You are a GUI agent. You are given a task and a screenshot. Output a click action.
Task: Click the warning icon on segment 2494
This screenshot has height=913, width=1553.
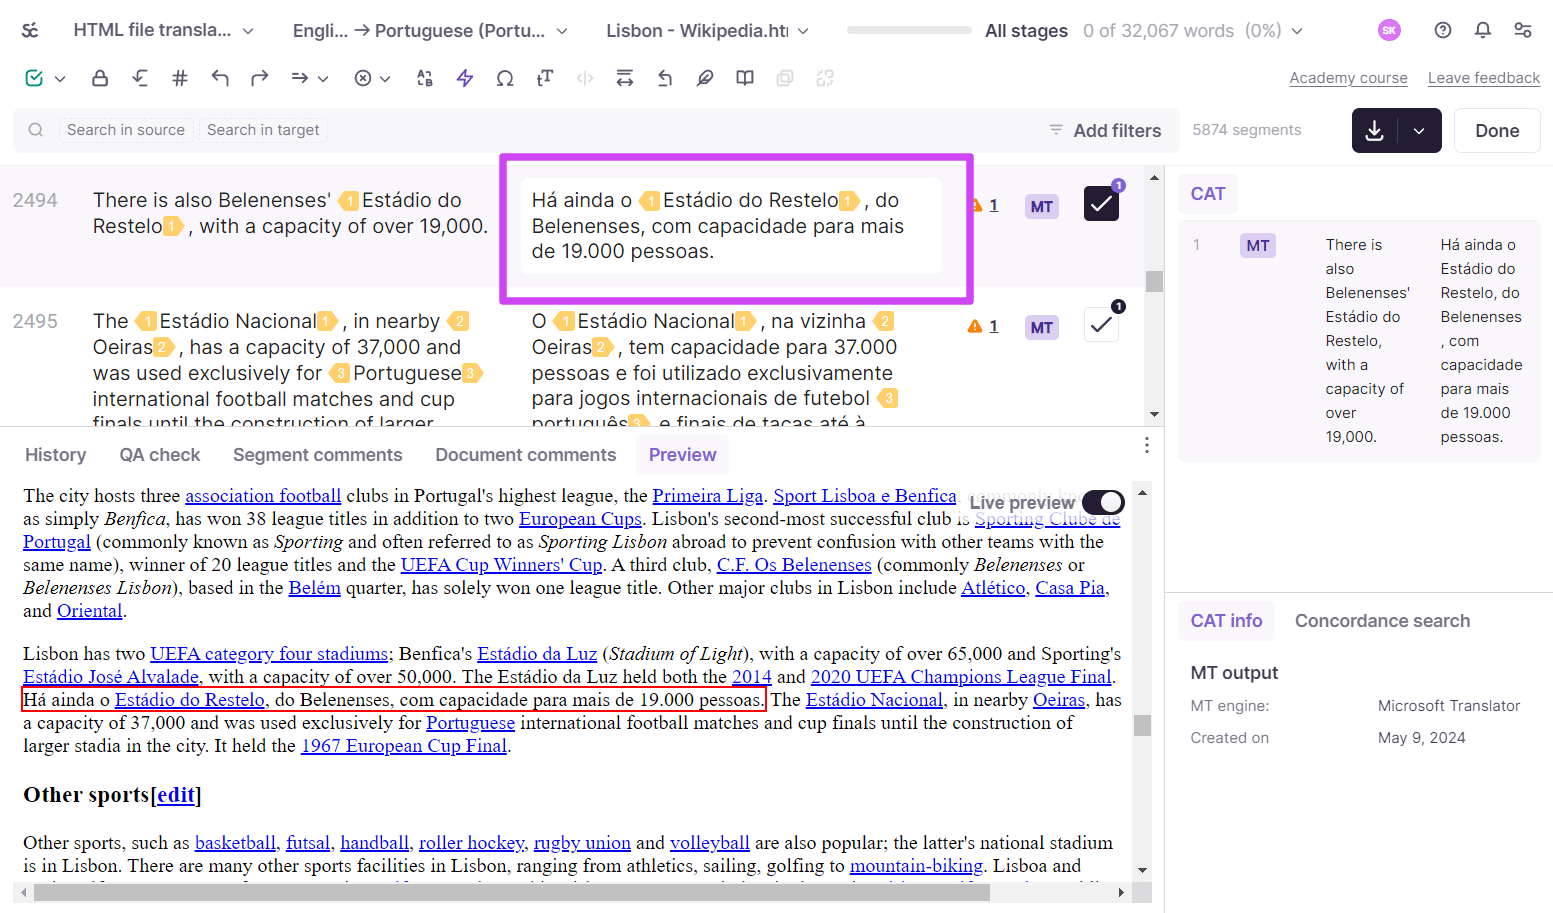tap(976, 205)
